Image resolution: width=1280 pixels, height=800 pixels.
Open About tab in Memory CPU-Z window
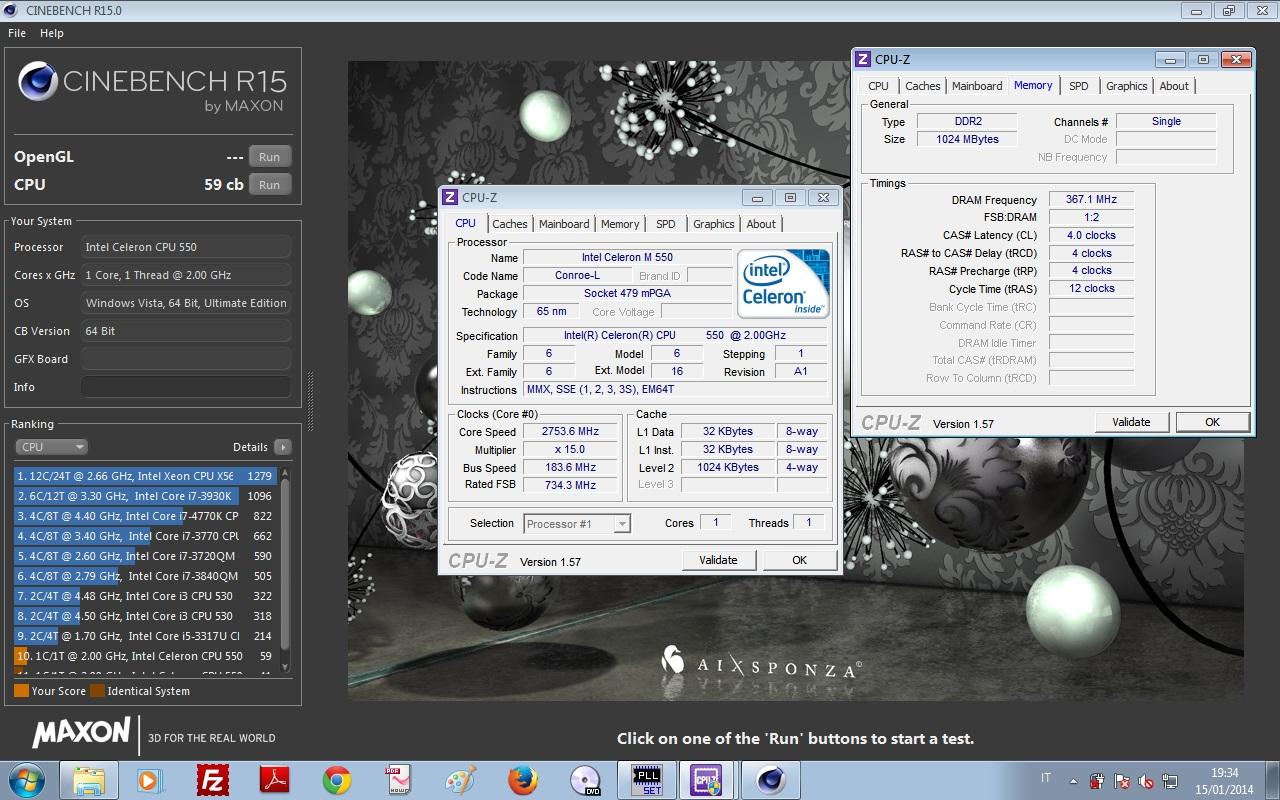(x=1174, y=86)
